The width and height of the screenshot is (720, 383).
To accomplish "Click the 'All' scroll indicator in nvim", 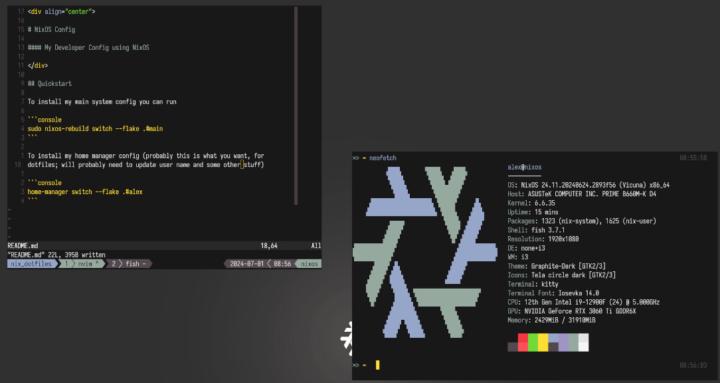I will 316,246.
